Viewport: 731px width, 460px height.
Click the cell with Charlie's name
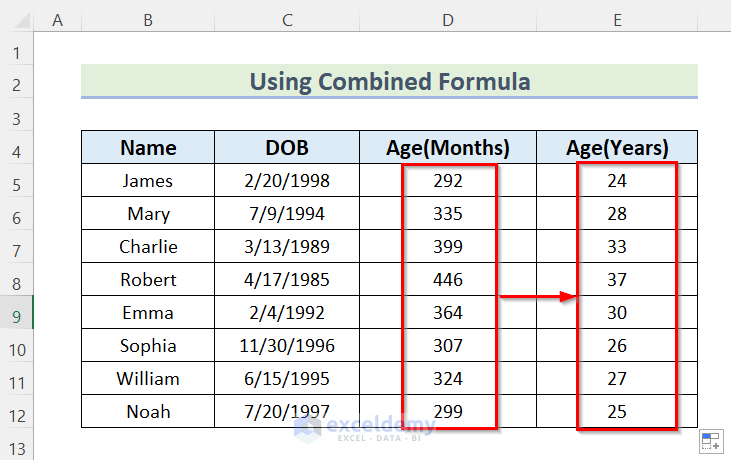(148, 247)
